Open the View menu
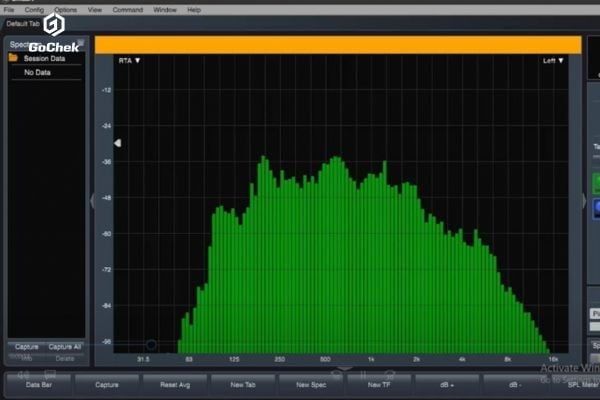Screen dimensions: 600x400 click(95, 10)
